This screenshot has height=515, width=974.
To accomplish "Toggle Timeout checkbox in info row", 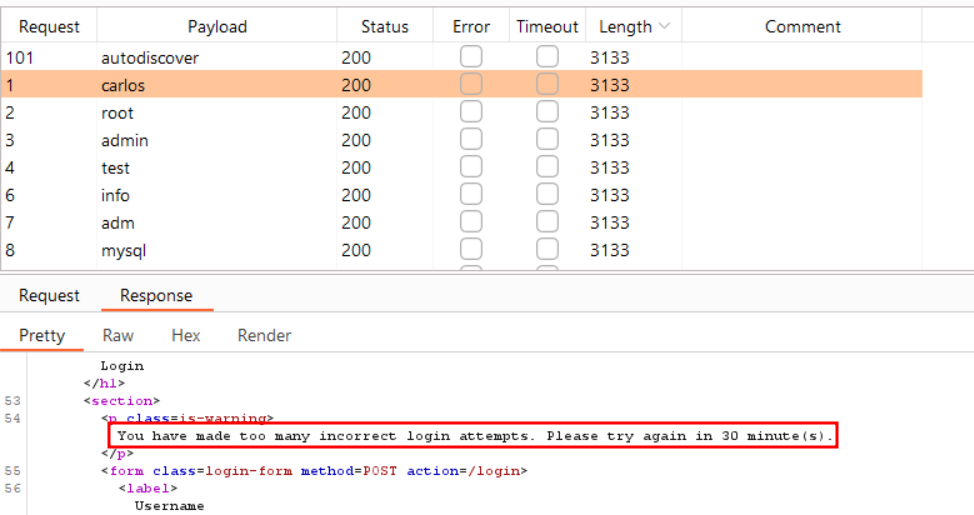I will point(547,194).
